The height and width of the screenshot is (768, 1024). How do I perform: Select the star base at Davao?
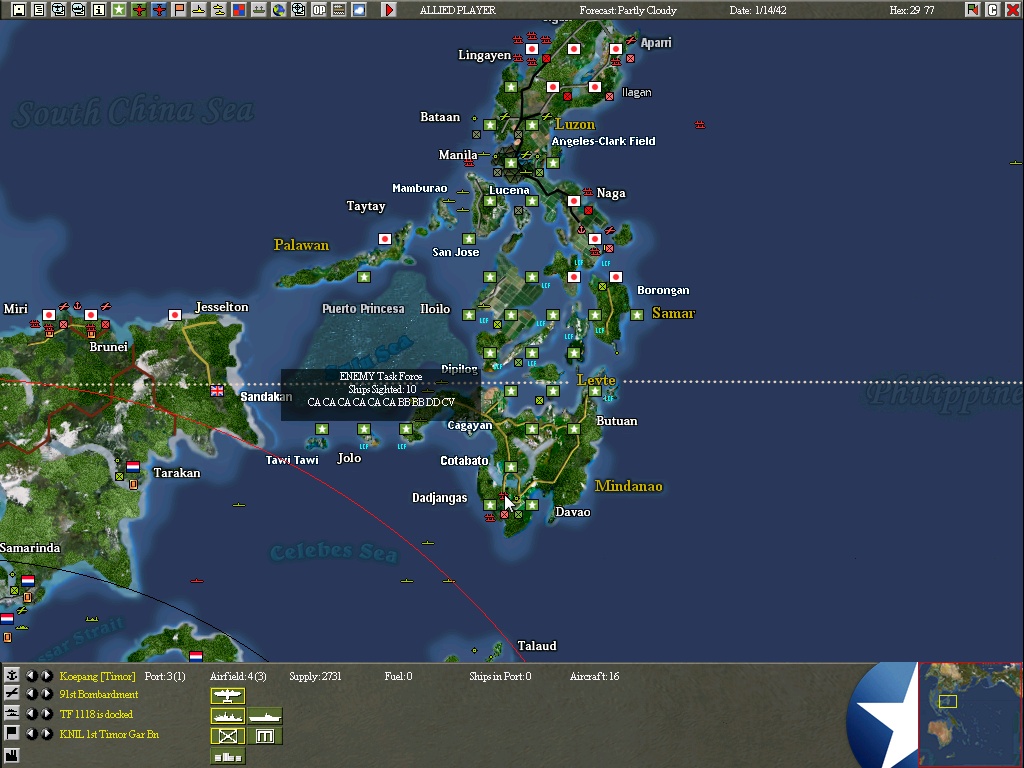pyautogui.click(x=532, y=505)
